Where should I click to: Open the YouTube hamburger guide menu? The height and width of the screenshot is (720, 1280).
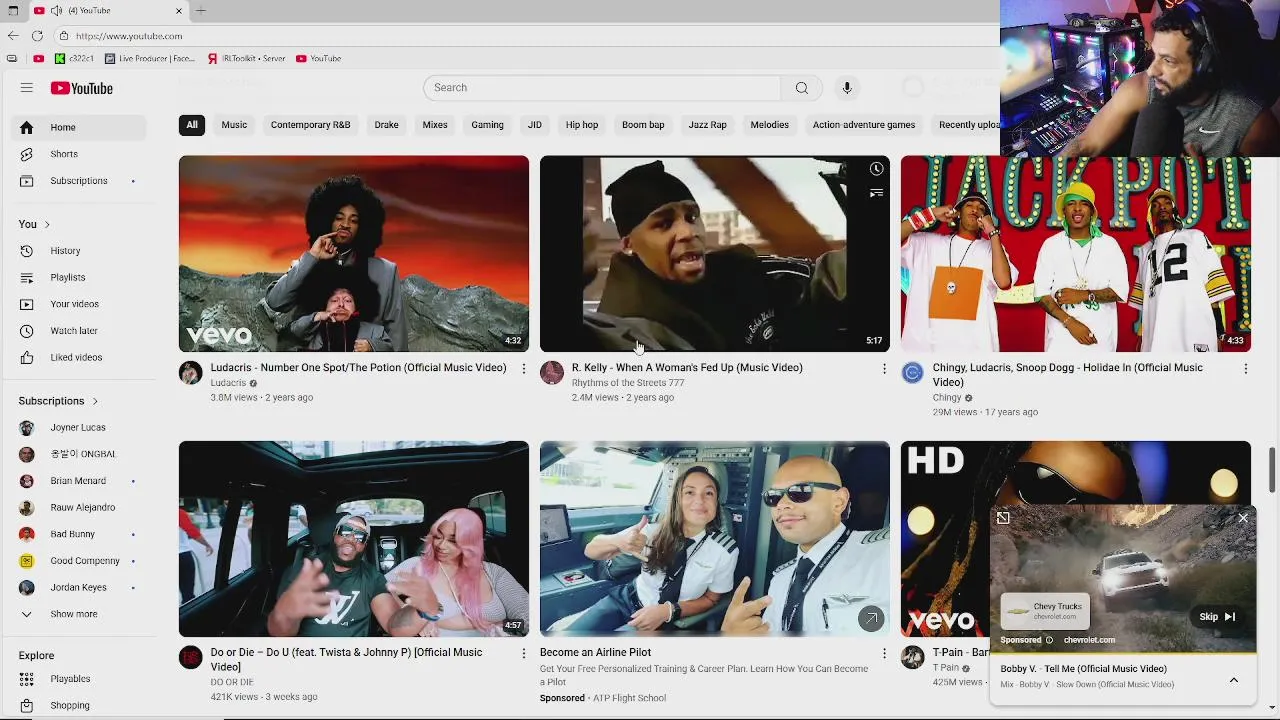click(x=27, y=88)
